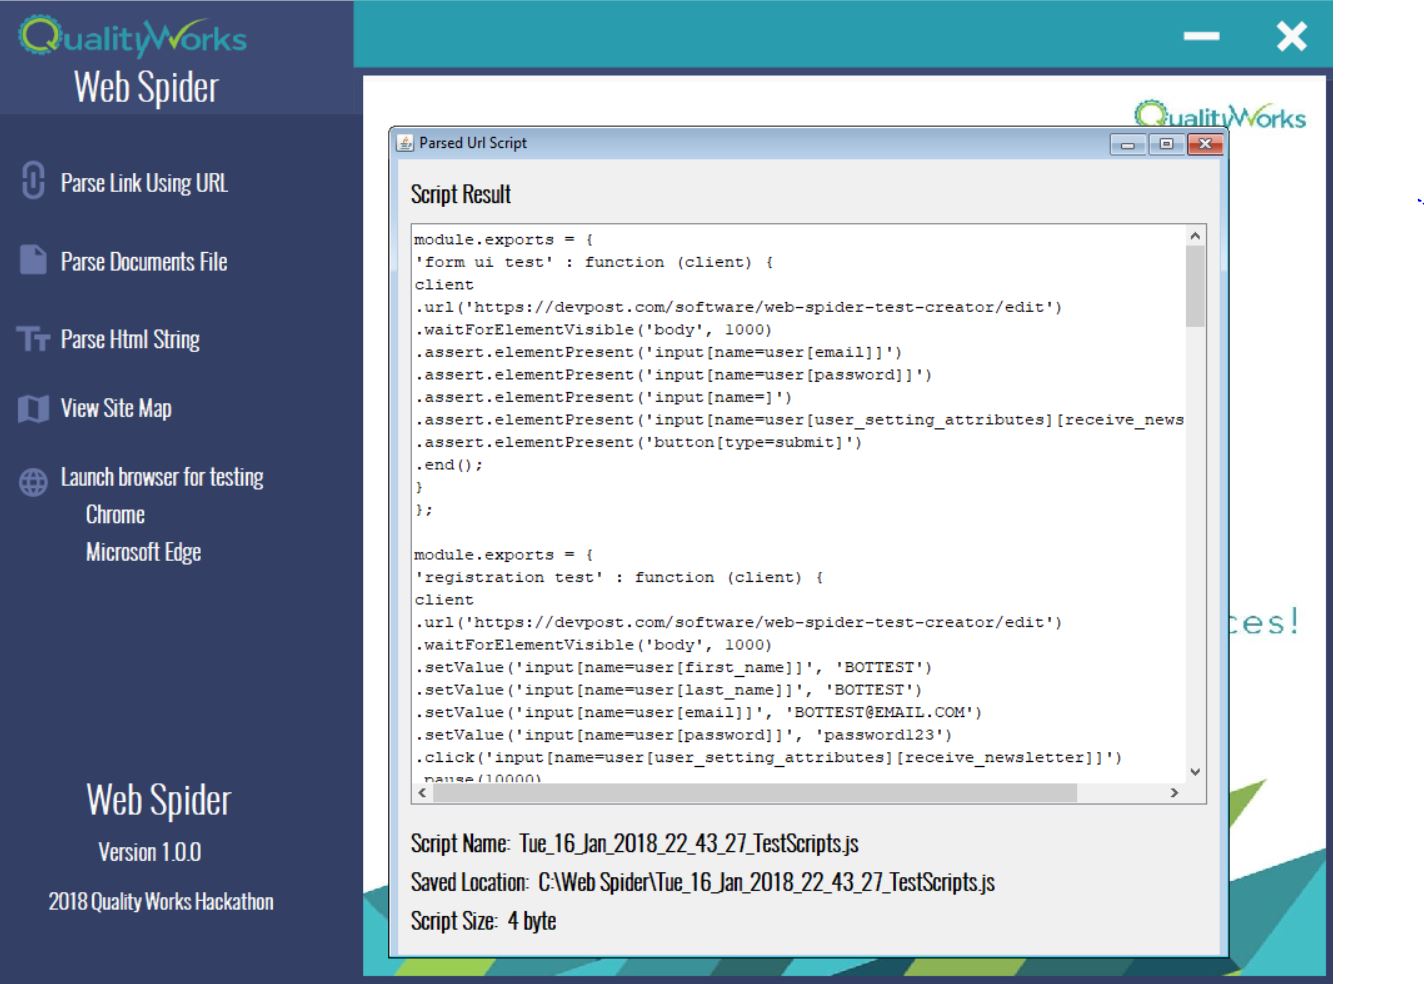This screenshot has height=984, width=1424.
Task: Click the .click line for receive_newsletter
Action: click(x=768, y=757)
